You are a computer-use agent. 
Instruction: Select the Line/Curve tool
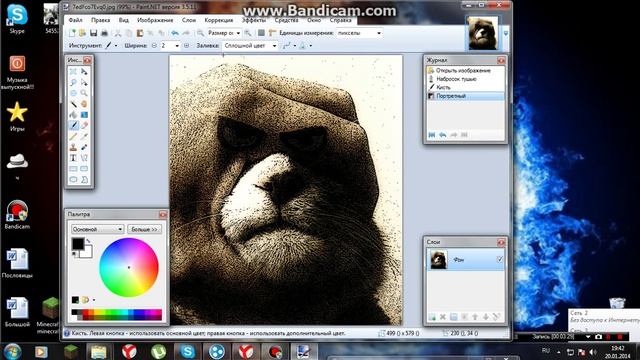click(84, 158)
